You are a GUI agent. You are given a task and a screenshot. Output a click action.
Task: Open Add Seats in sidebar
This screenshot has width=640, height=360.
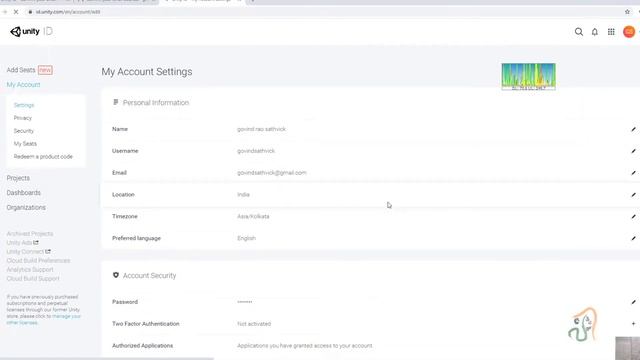(x=21, y=70)
